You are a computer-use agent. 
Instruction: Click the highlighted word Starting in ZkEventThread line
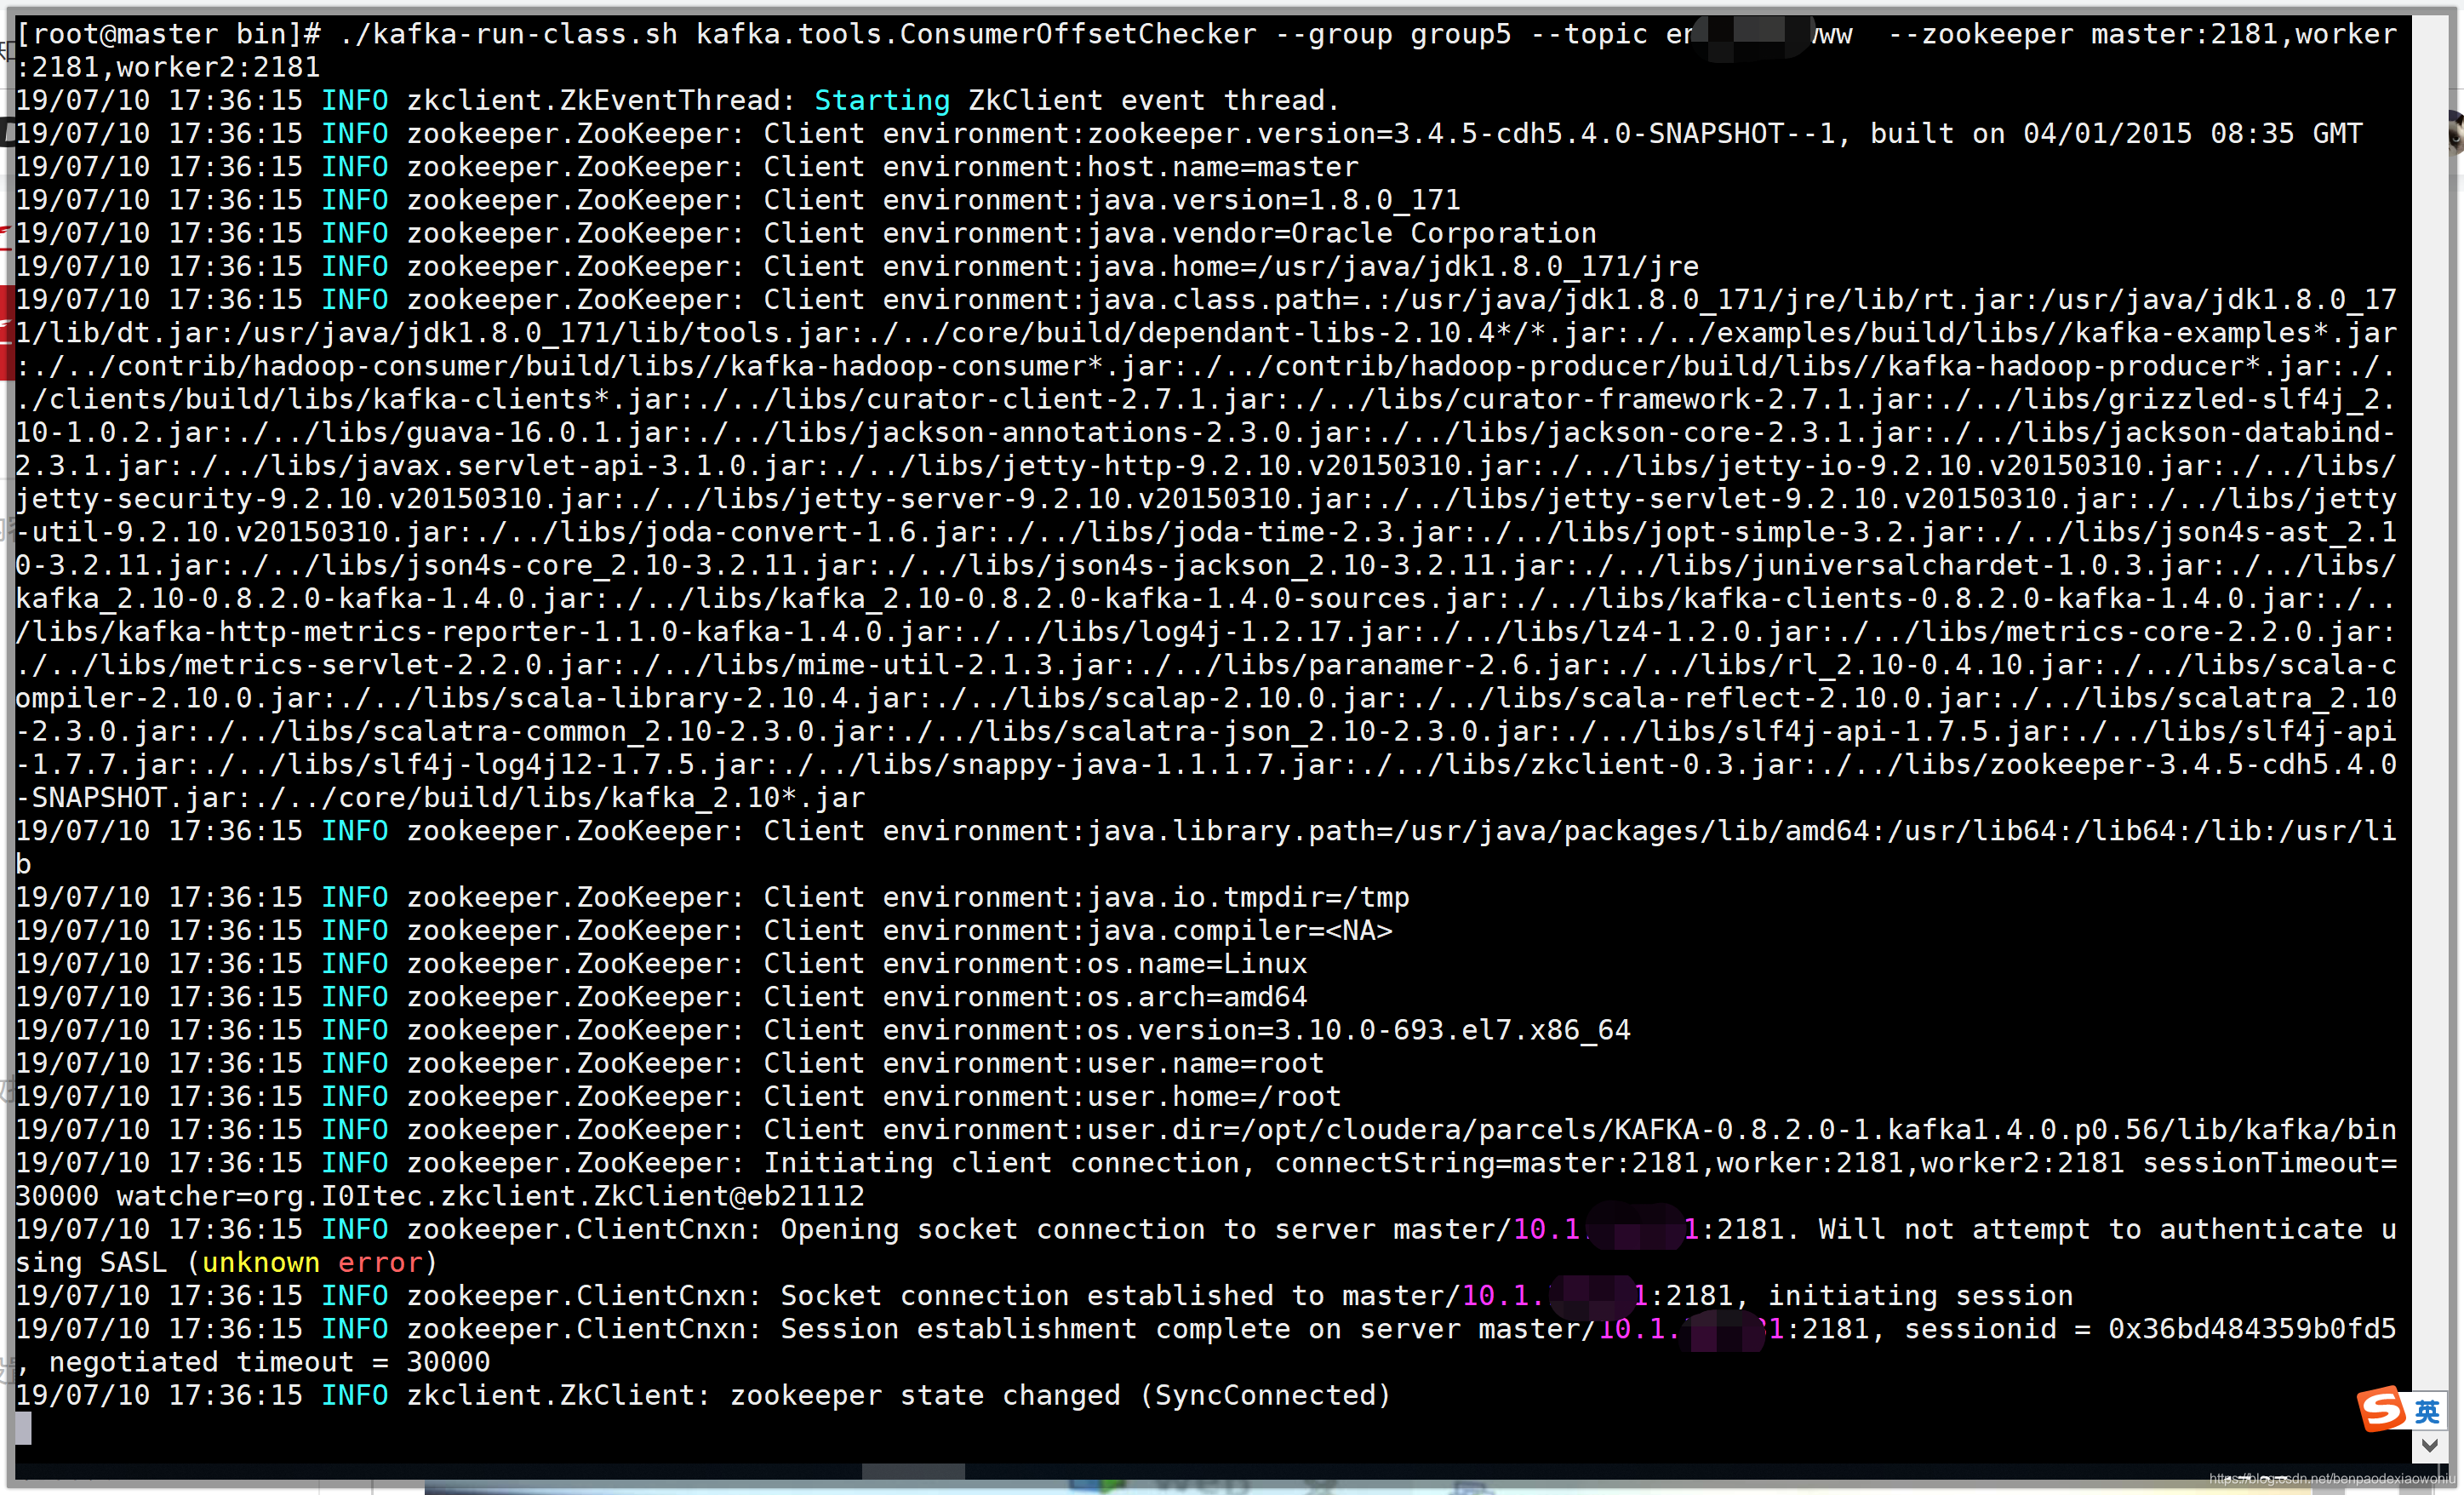tap(882, 100)
